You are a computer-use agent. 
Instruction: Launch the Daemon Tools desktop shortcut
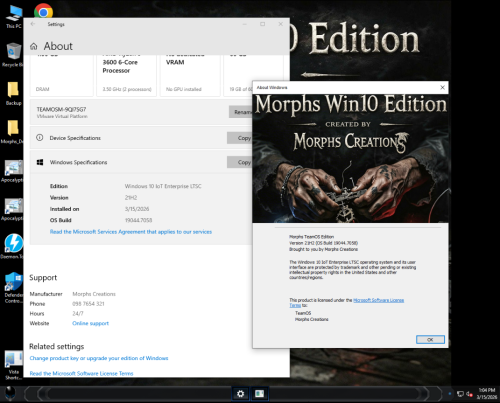tap(13, 246)
